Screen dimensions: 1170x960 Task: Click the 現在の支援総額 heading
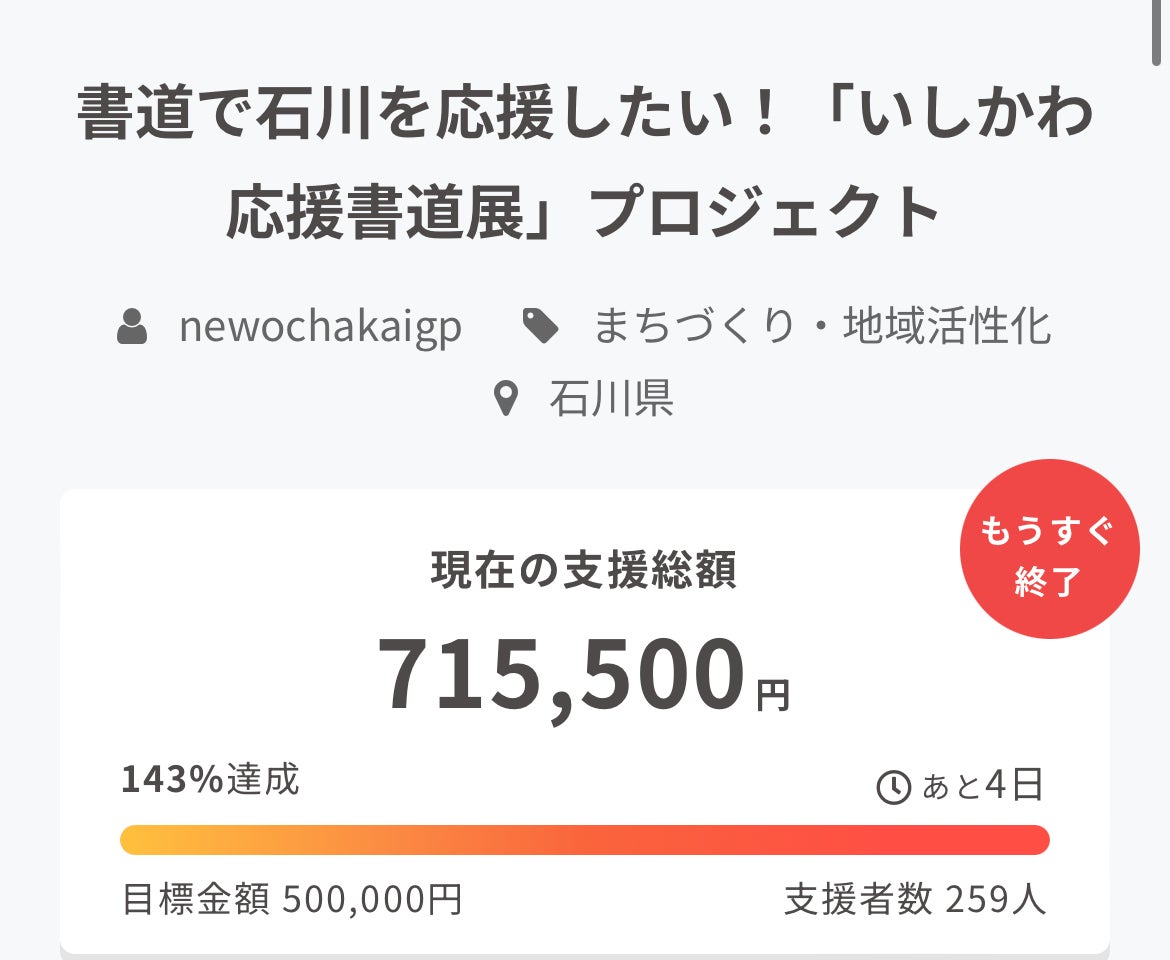point(584,570)
